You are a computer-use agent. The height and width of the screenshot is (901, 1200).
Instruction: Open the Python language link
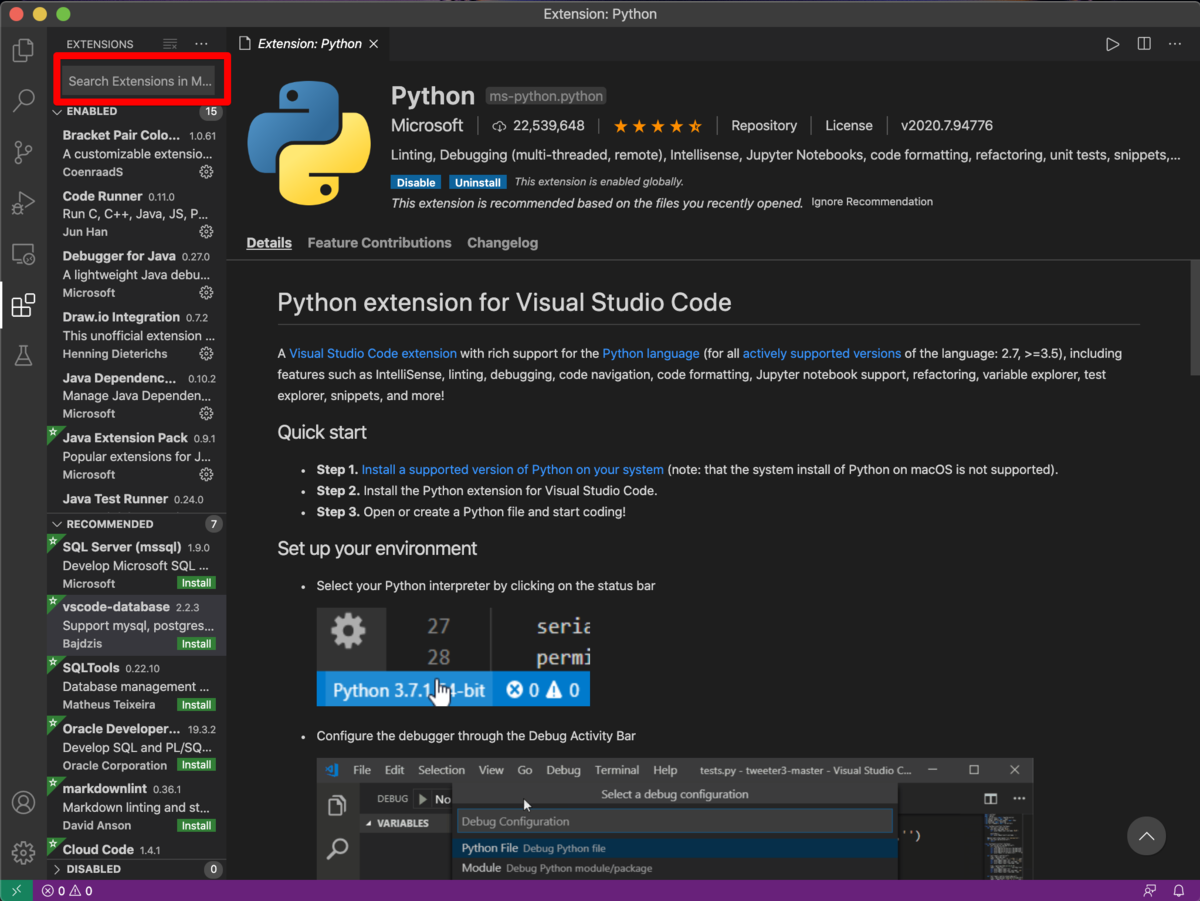tap(651, 354)
